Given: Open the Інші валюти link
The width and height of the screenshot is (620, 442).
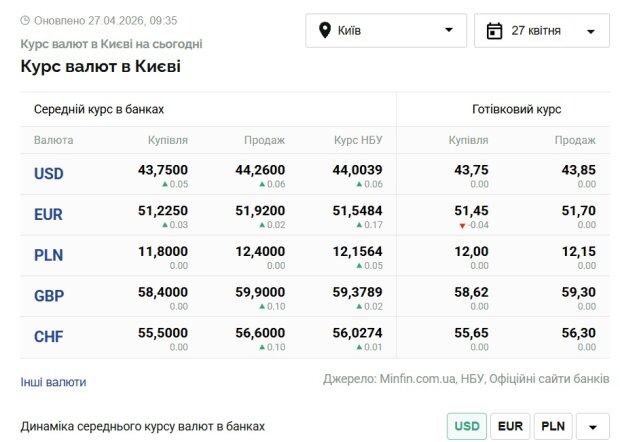Looking at the screenshot, I should [53, 382].
